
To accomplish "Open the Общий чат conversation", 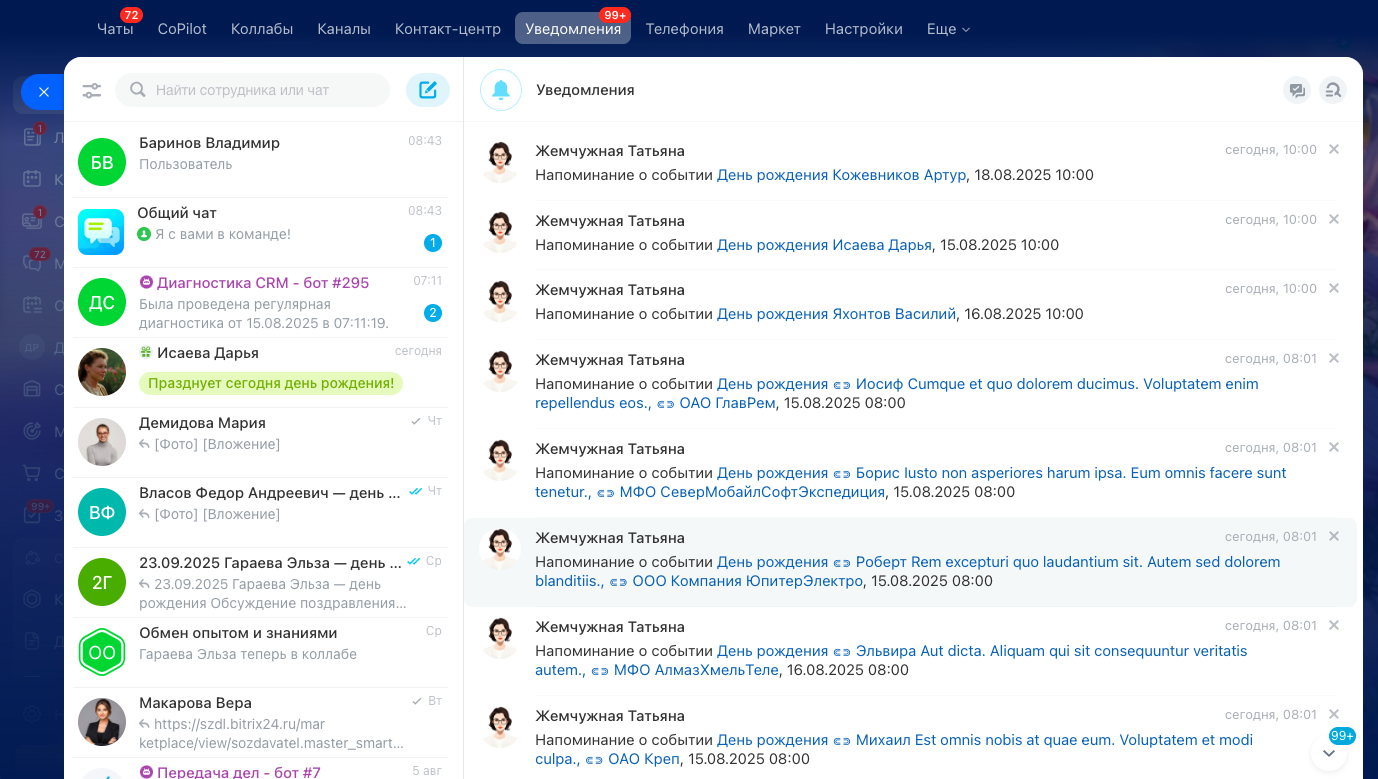I will 264,232.
